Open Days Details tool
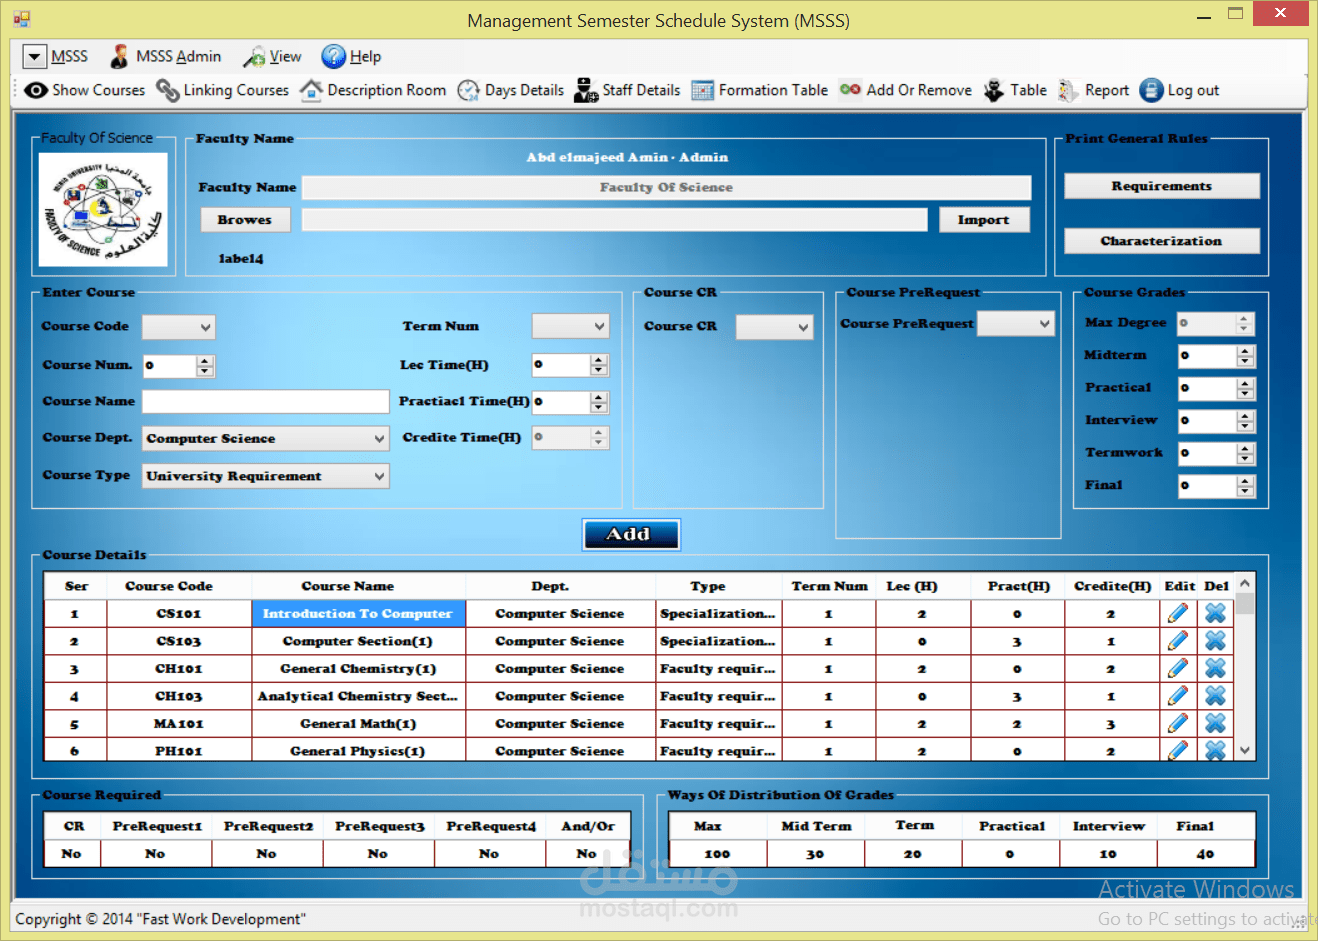1318x941 pixels. 511,90
